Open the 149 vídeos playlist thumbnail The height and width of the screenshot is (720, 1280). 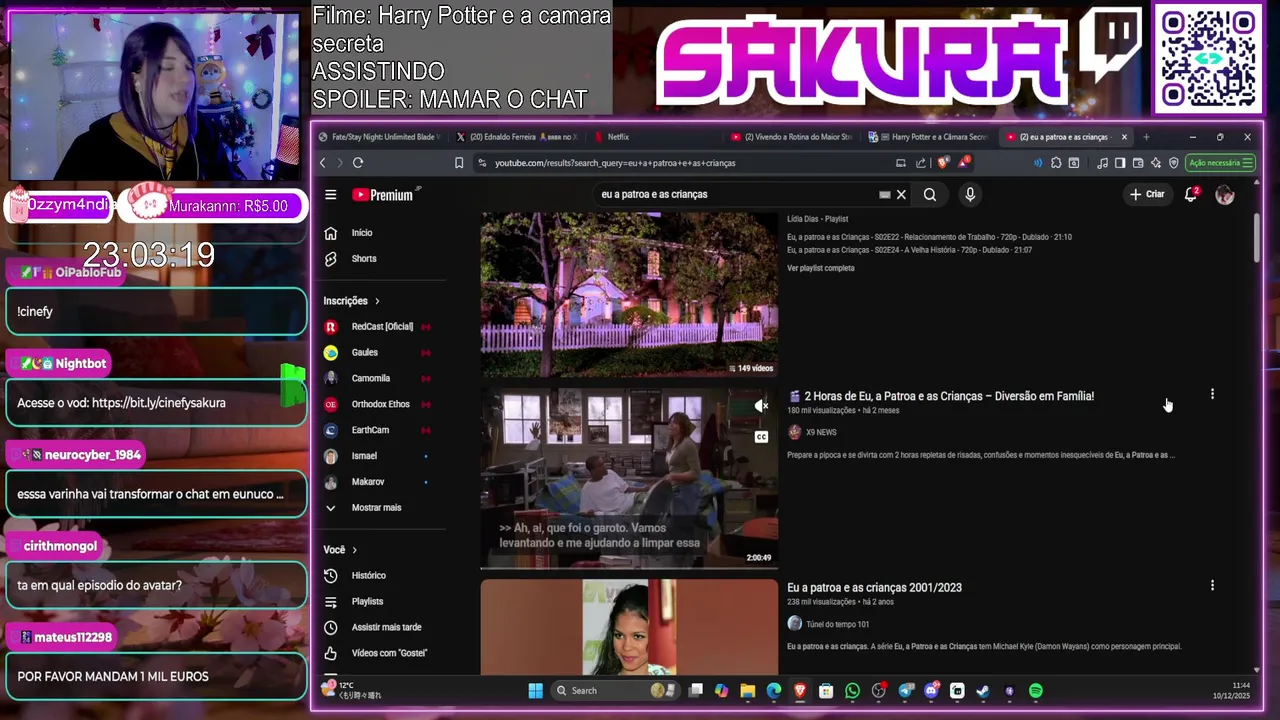629,294
